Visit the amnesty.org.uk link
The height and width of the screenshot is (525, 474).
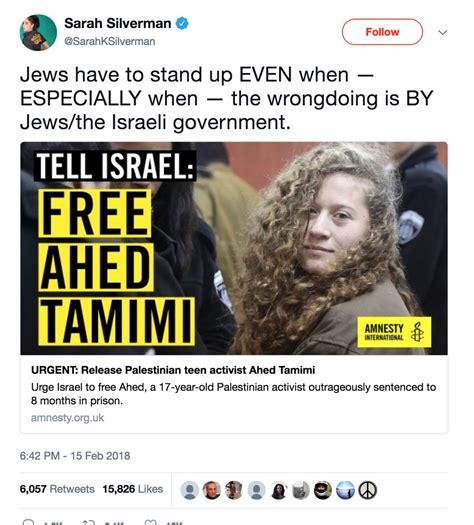click(67, 418)
